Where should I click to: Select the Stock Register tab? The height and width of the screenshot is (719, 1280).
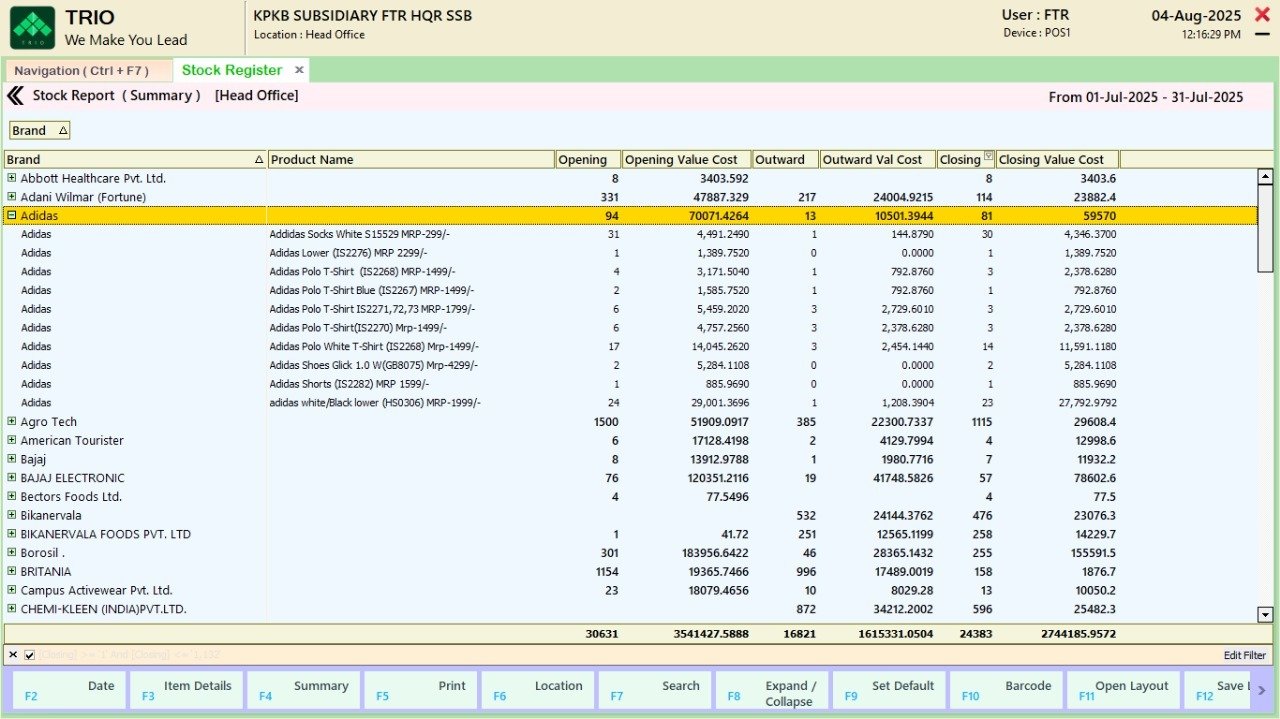tap(232, 70)
